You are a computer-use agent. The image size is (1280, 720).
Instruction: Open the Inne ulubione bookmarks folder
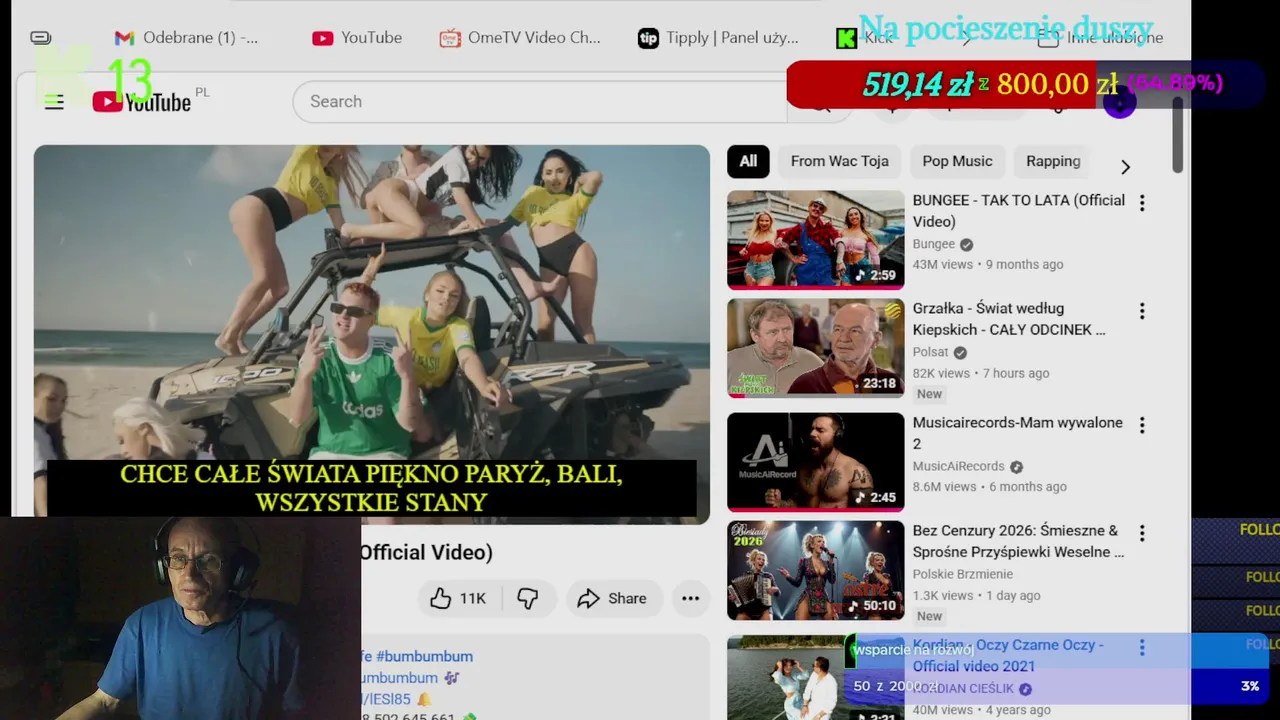[1100, 38]
